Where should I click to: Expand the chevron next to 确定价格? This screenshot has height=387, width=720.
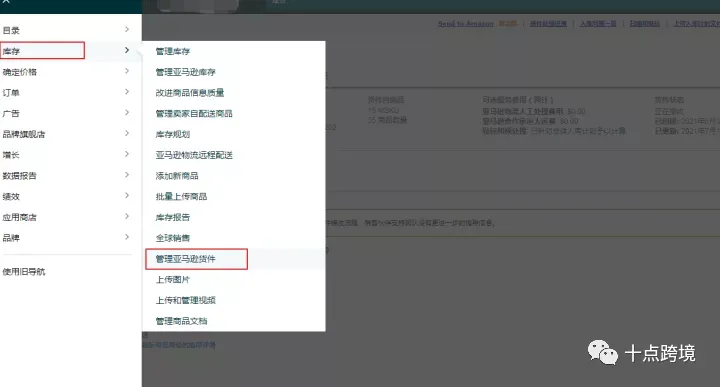coord(127,71)
